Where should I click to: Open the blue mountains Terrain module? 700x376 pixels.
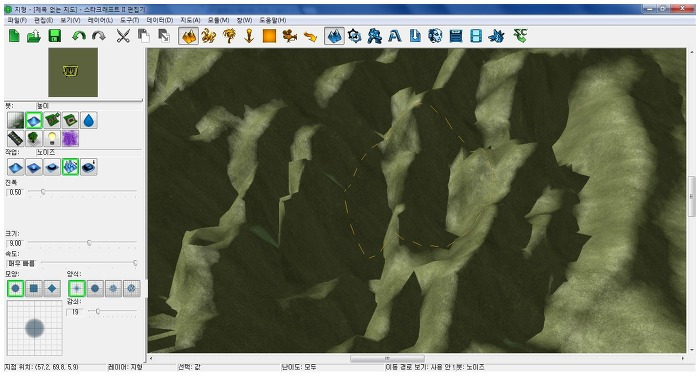tap(334, 36)
